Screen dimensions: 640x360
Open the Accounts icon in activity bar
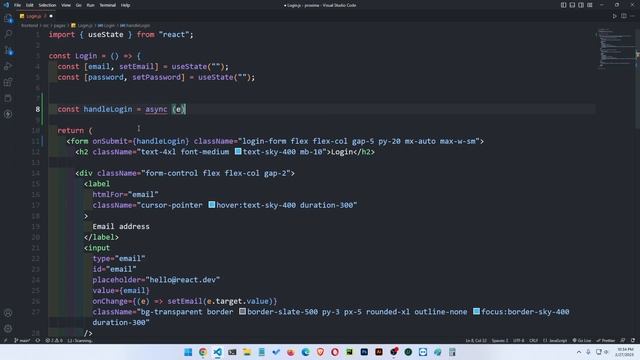tap(8, 313)
